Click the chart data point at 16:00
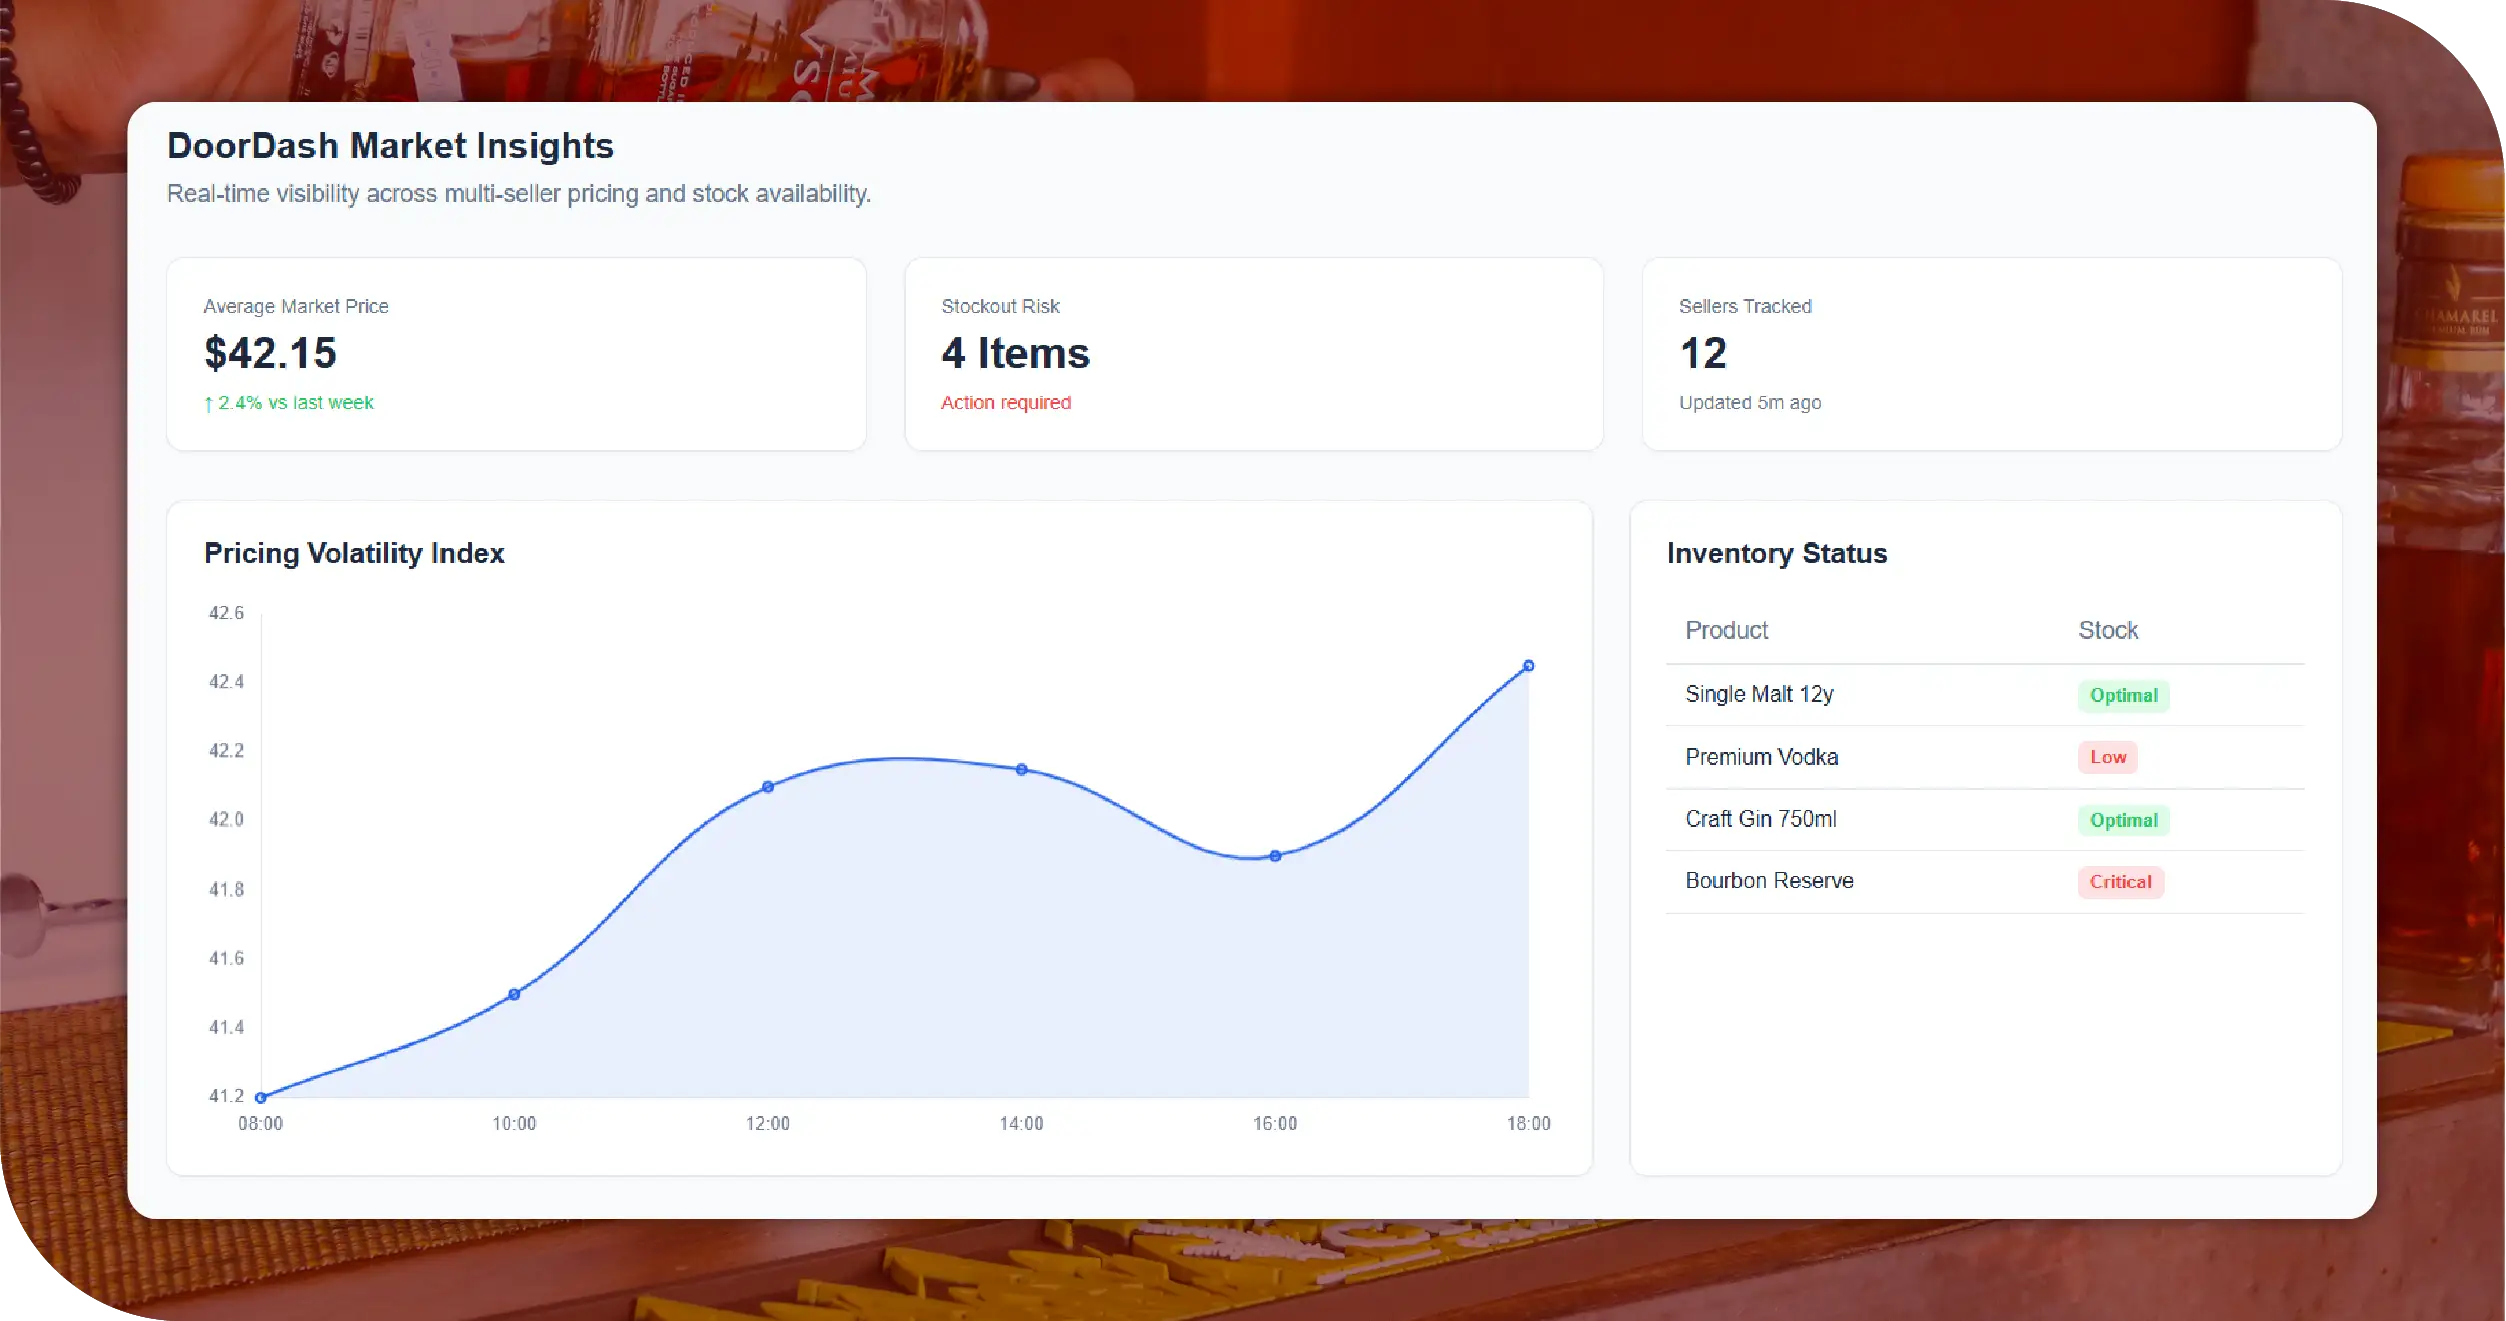2506x1321 pixels. (1275, 856)
